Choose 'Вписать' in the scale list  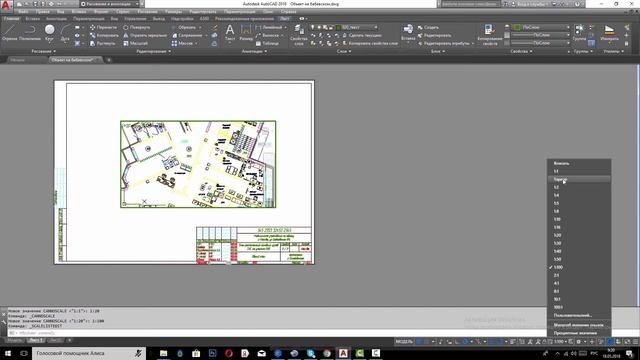coord(579,163)
